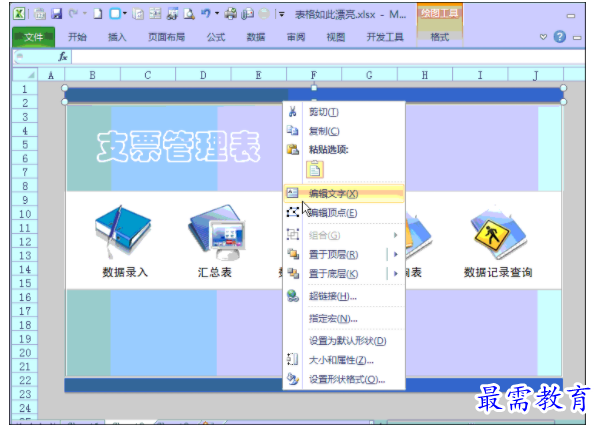Choose 指定宏(N) Assign Macro item
The image size is (599, 430).
pos(343,318)
